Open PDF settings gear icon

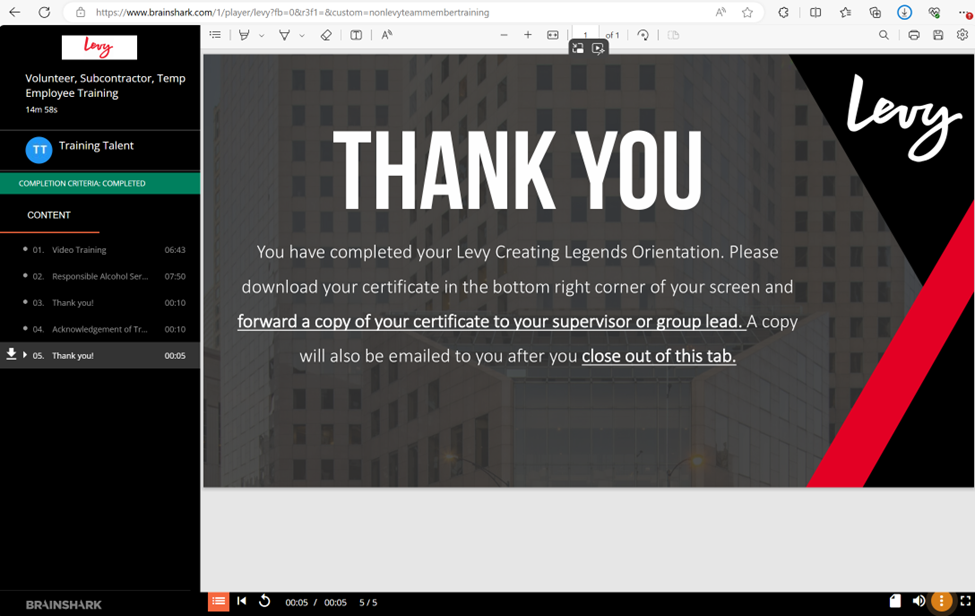click(x=962, y=35)
